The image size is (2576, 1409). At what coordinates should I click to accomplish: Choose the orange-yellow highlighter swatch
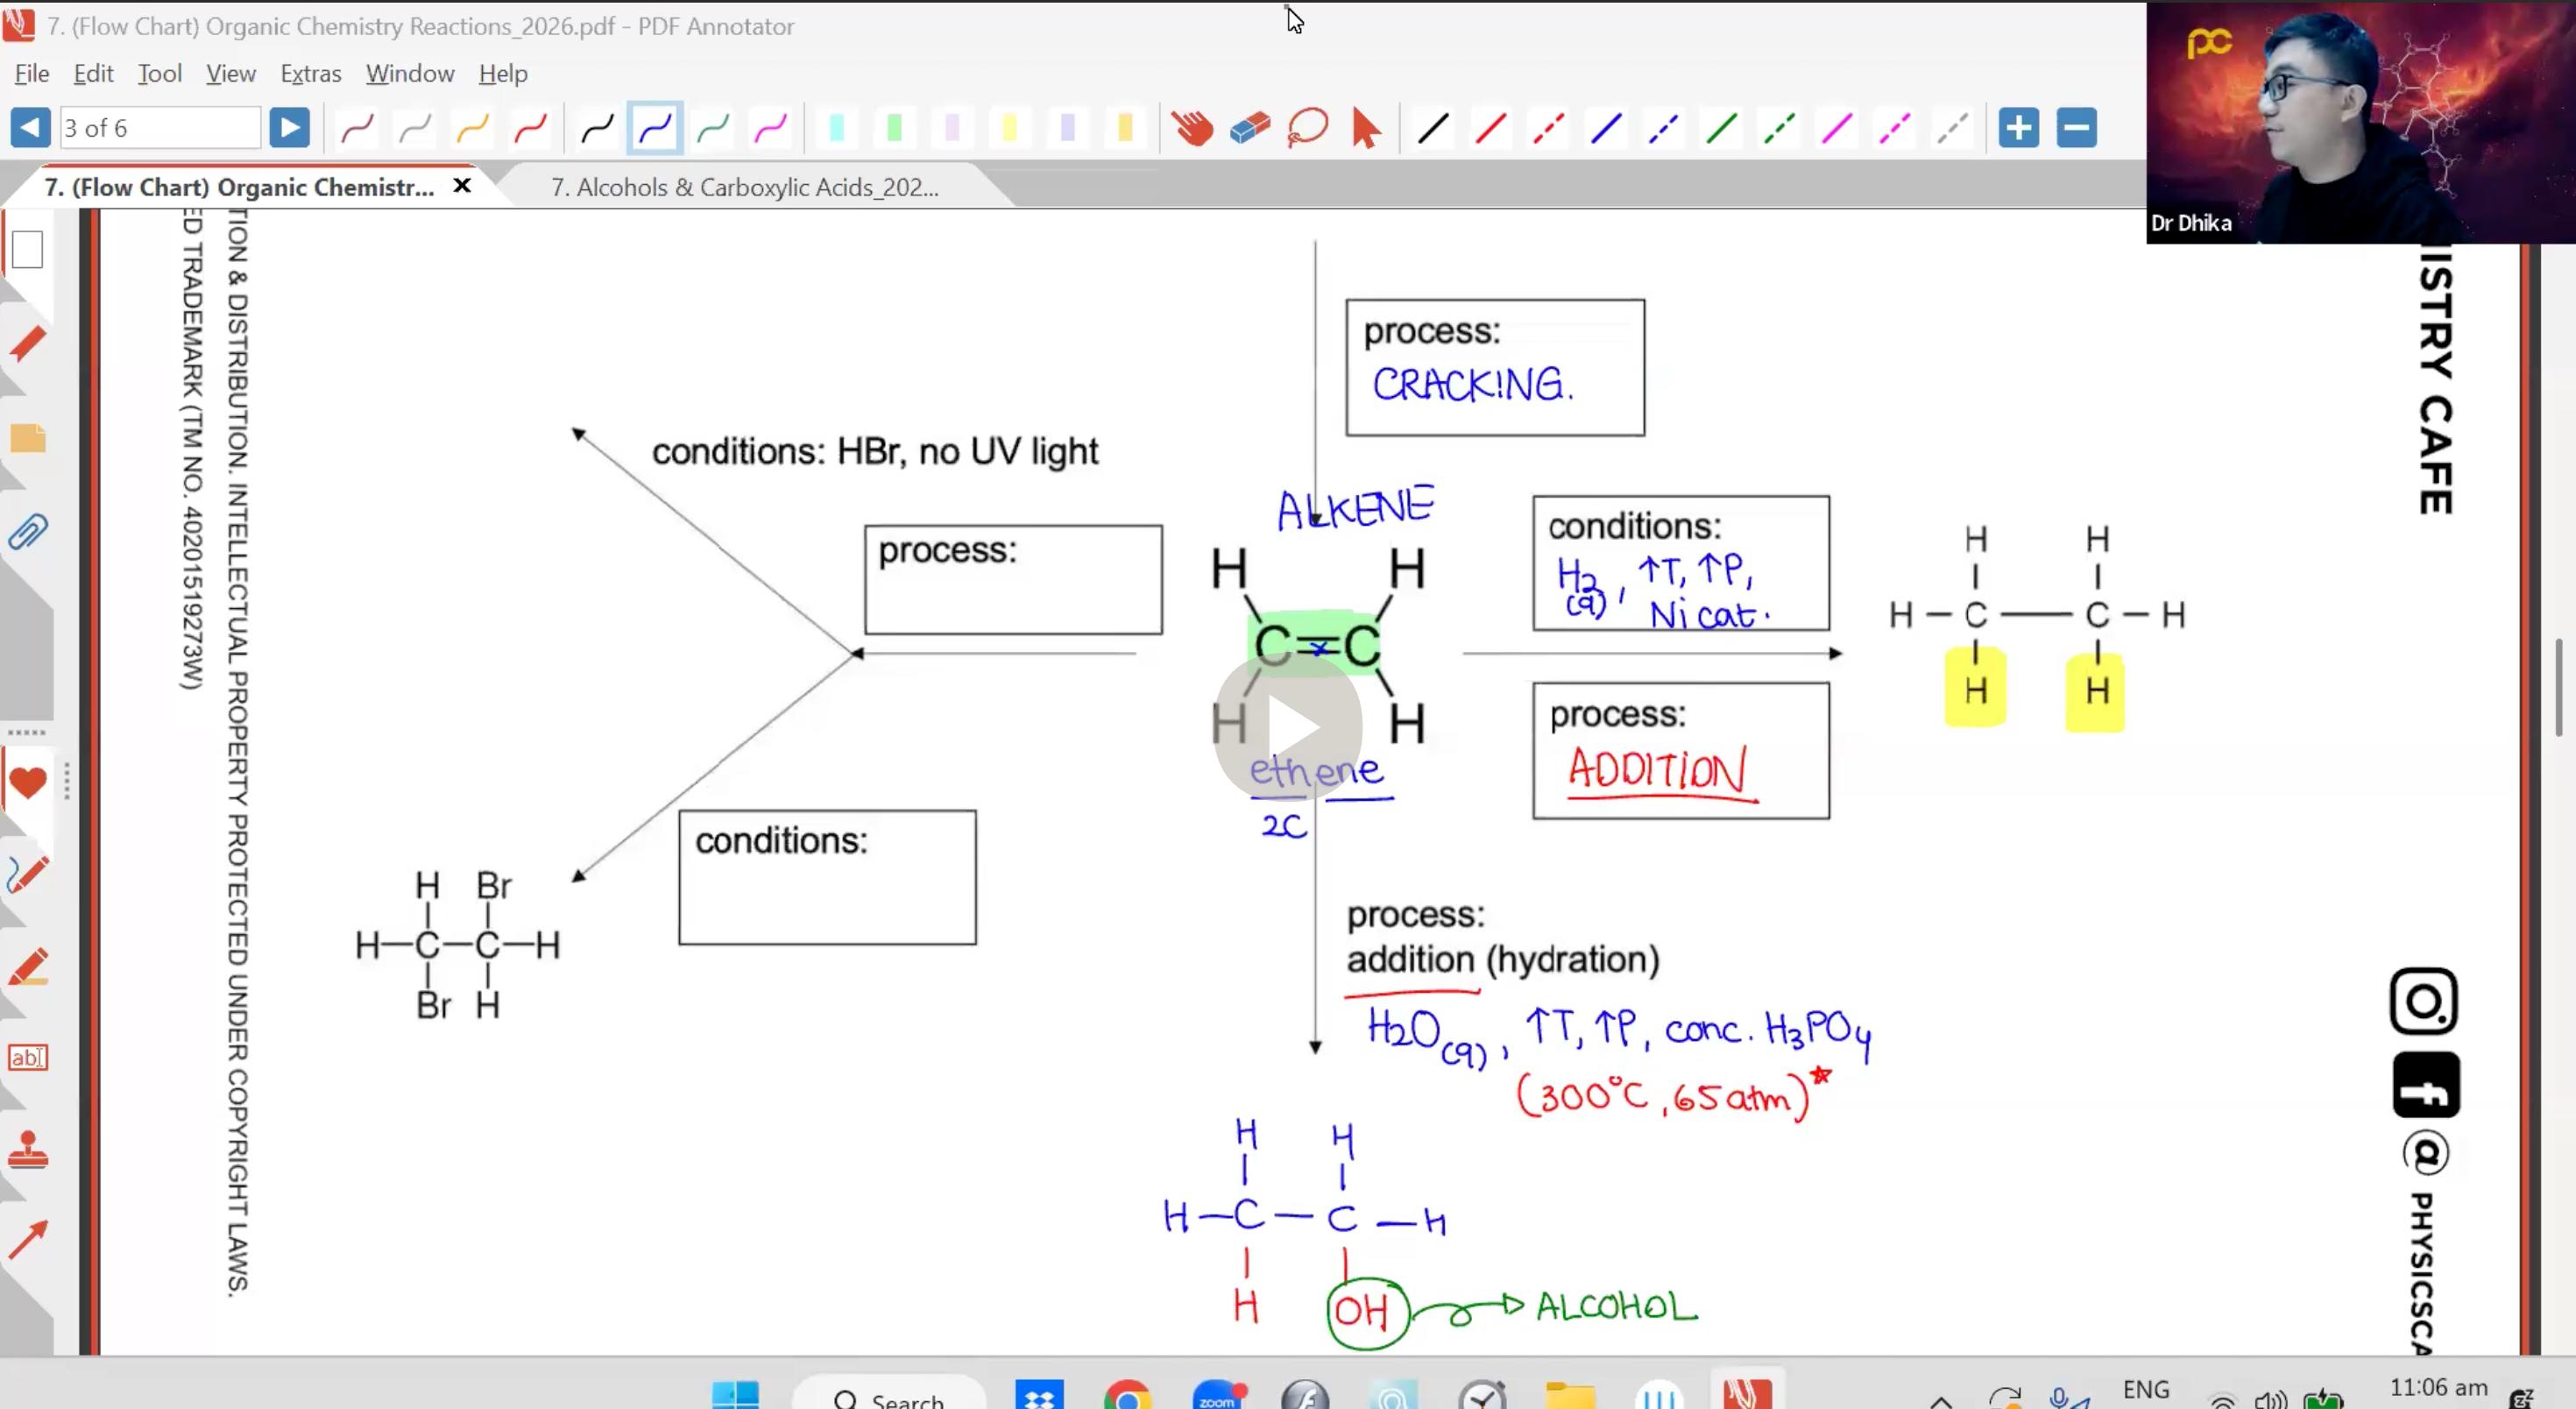coord(1125,128)
